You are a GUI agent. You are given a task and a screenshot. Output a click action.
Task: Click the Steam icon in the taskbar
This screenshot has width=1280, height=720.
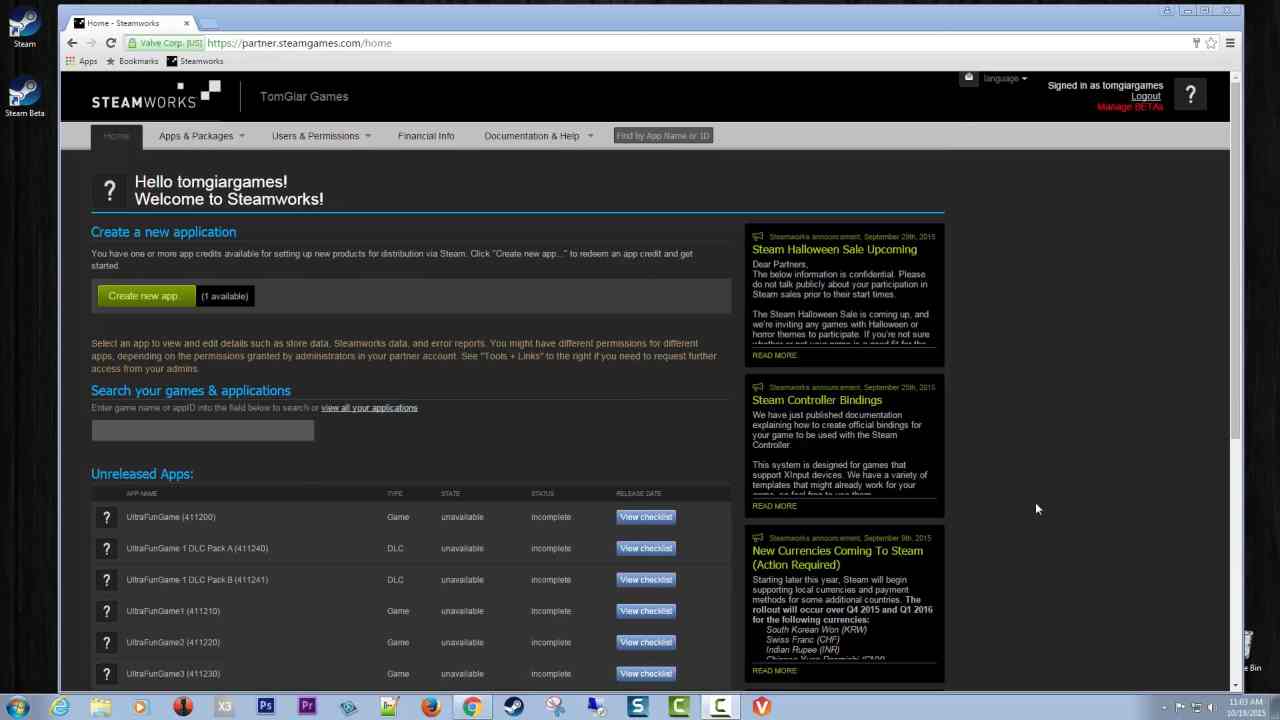pyautogui.click(x=513, y=707)
